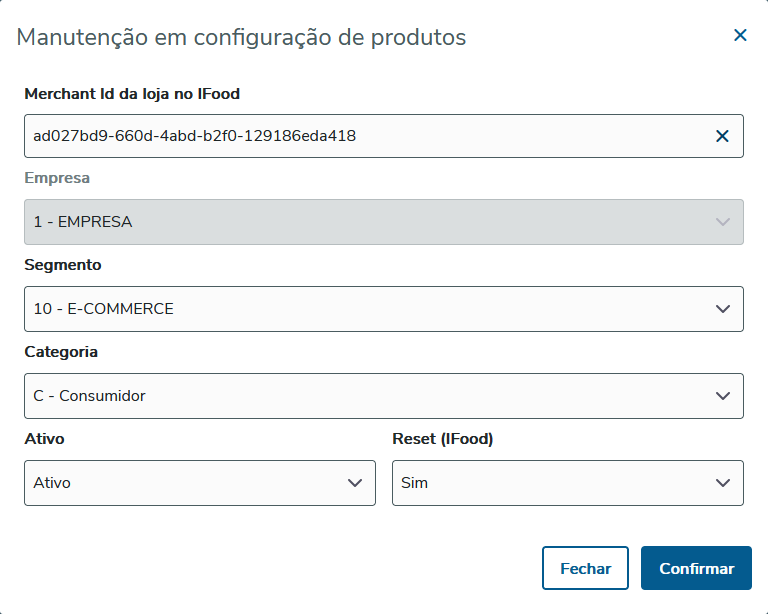The height and width of the screenshot is (614, 768).
Task: Click the Segmento field label
Action: (x=63, y=265)
